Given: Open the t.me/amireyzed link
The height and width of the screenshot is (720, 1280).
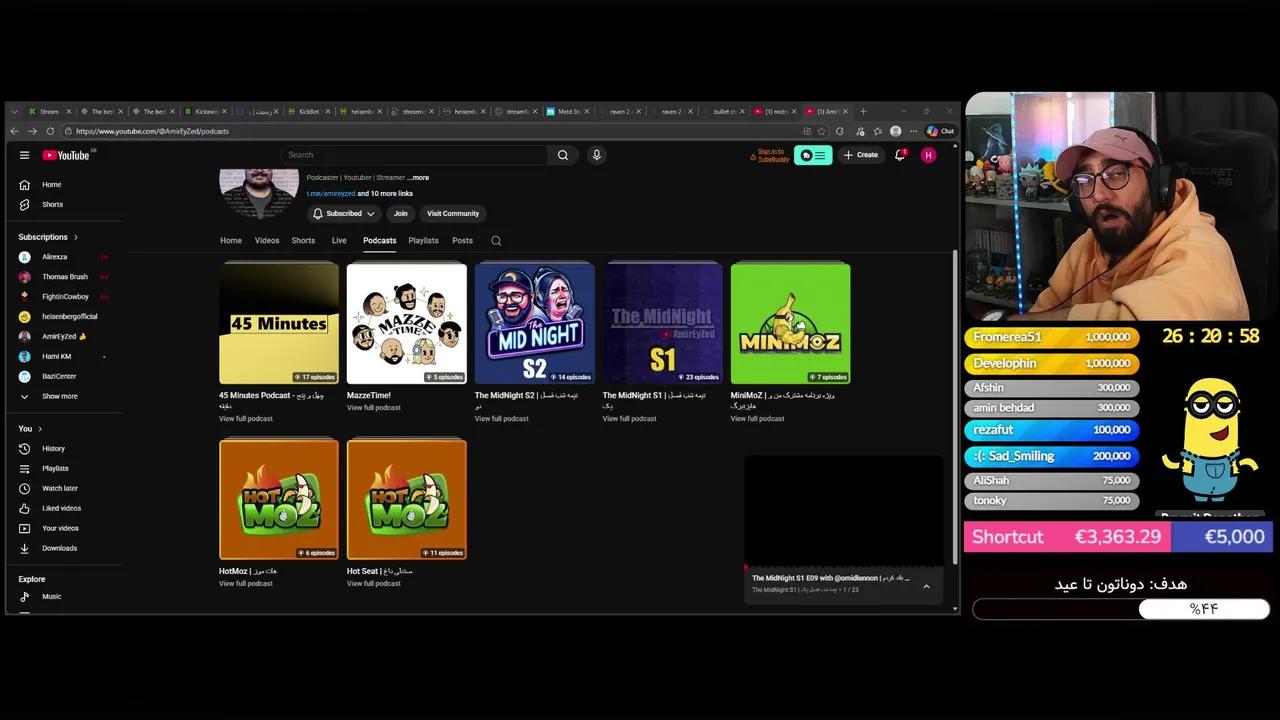Looking at the screenshot, I should [x=331, y=193].
